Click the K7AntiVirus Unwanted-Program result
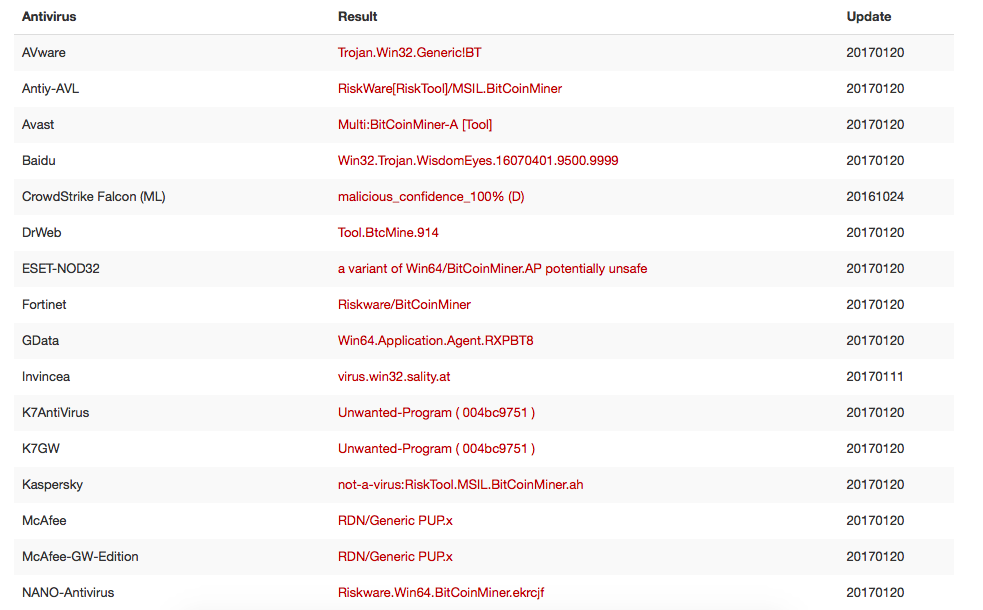The image size is (983, 610). [x=436, y=413]
